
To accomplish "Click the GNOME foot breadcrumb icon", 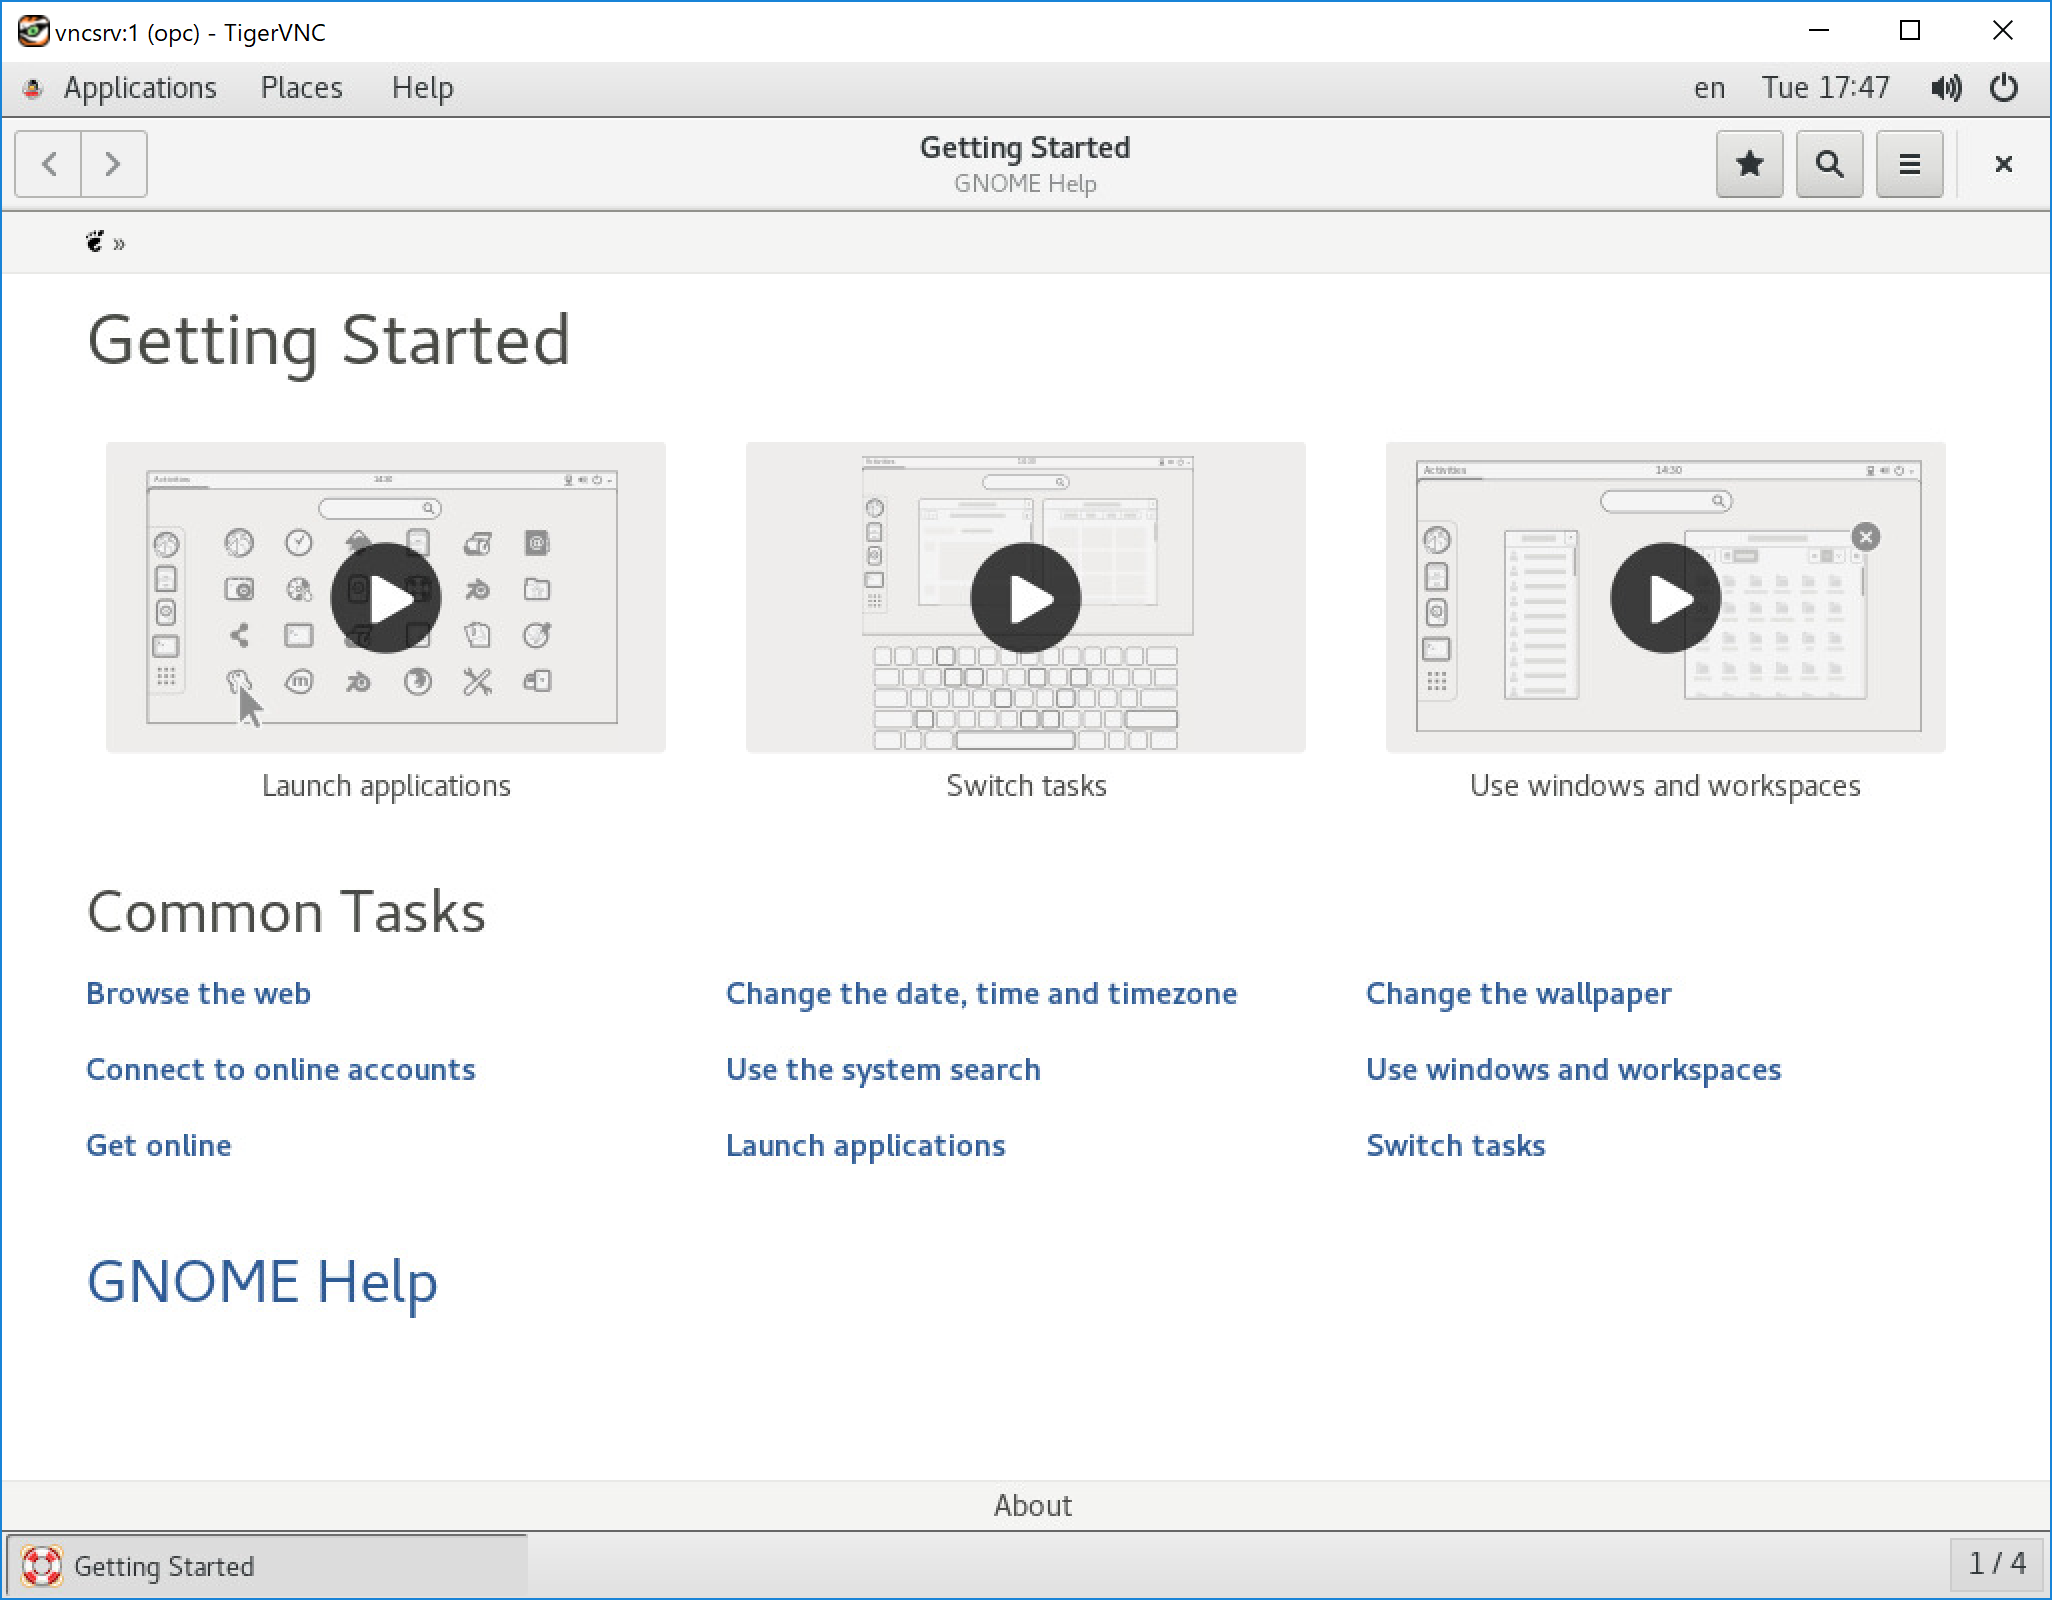I will click(x=95, y=242).
